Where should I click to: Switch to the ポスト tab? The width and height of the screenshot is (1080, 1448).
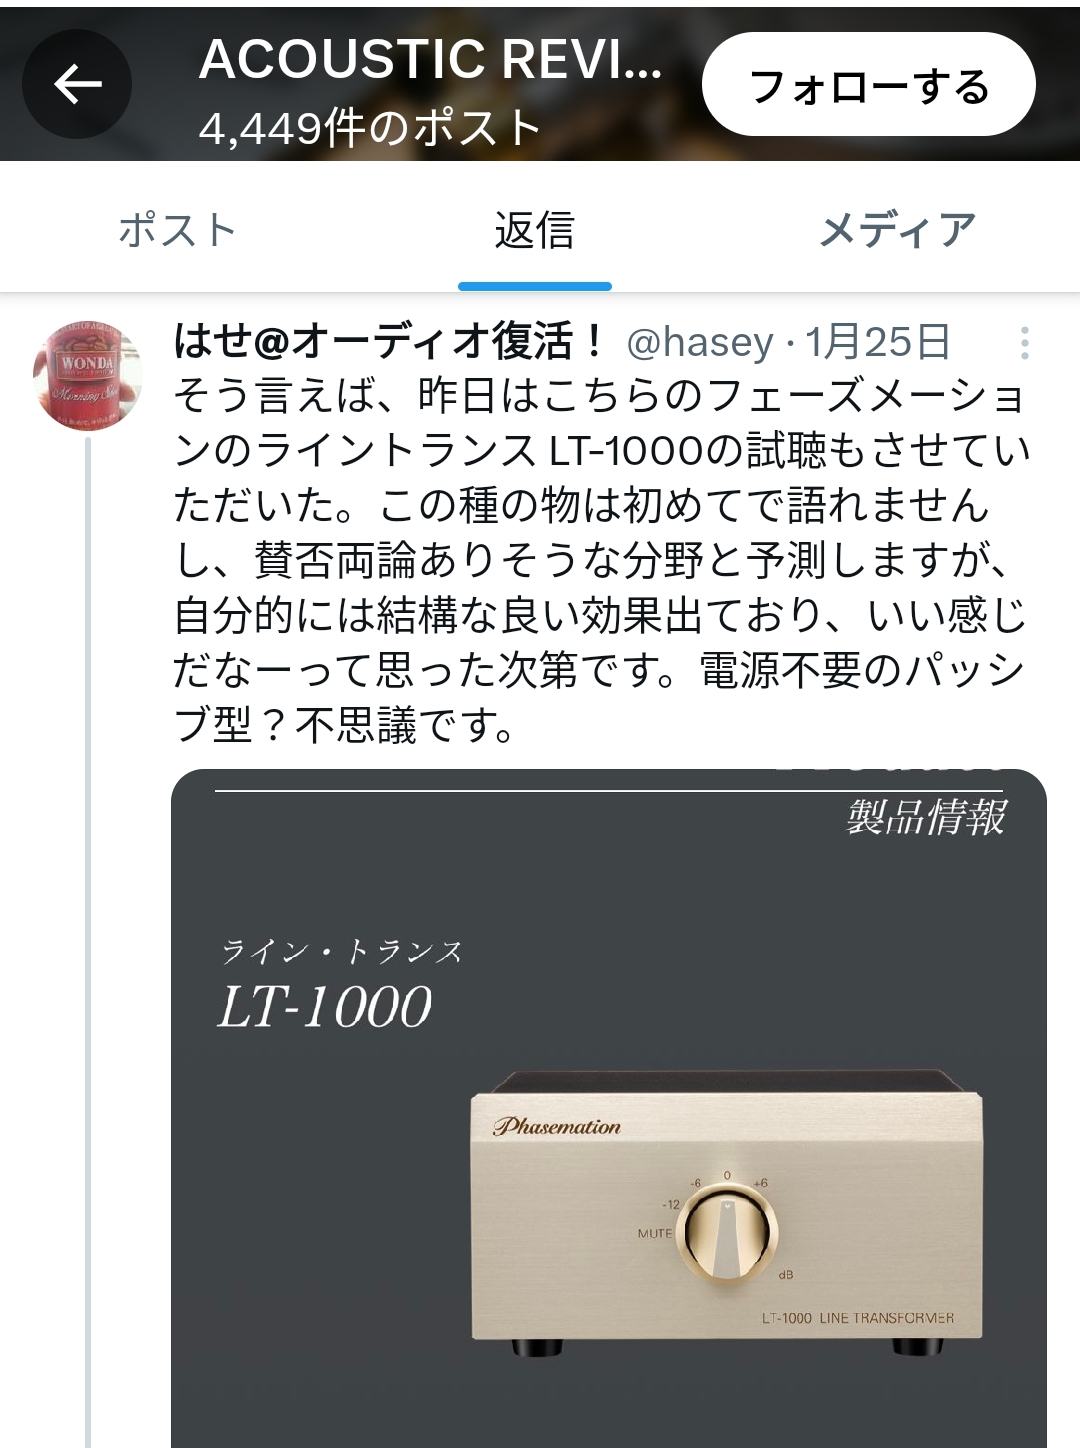(178, 230)
